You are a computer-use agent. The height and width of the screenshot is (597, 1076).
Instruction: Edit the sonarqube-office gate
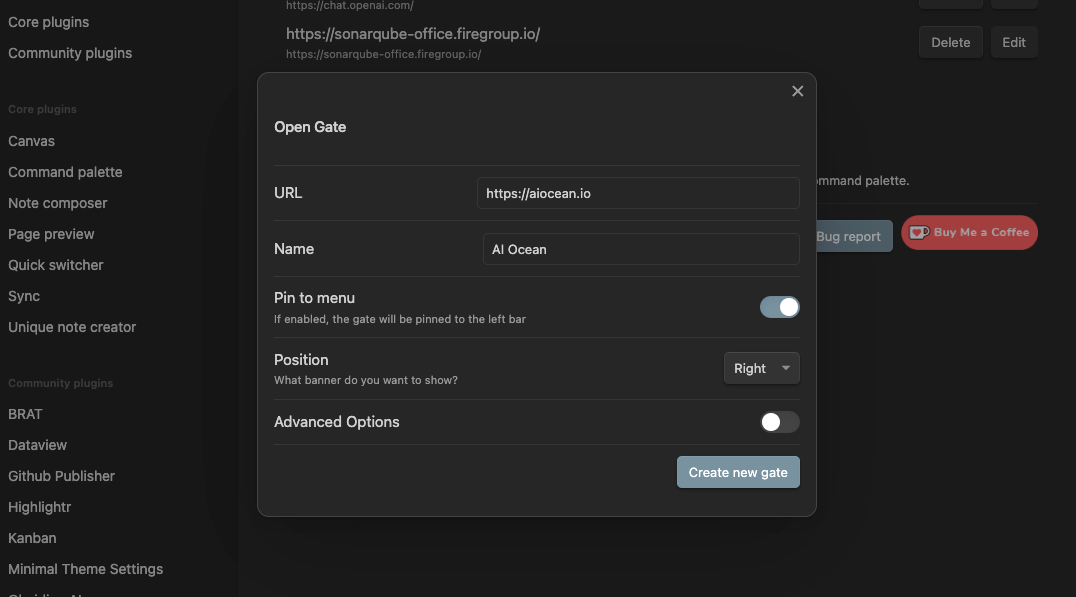[1013, 42]
